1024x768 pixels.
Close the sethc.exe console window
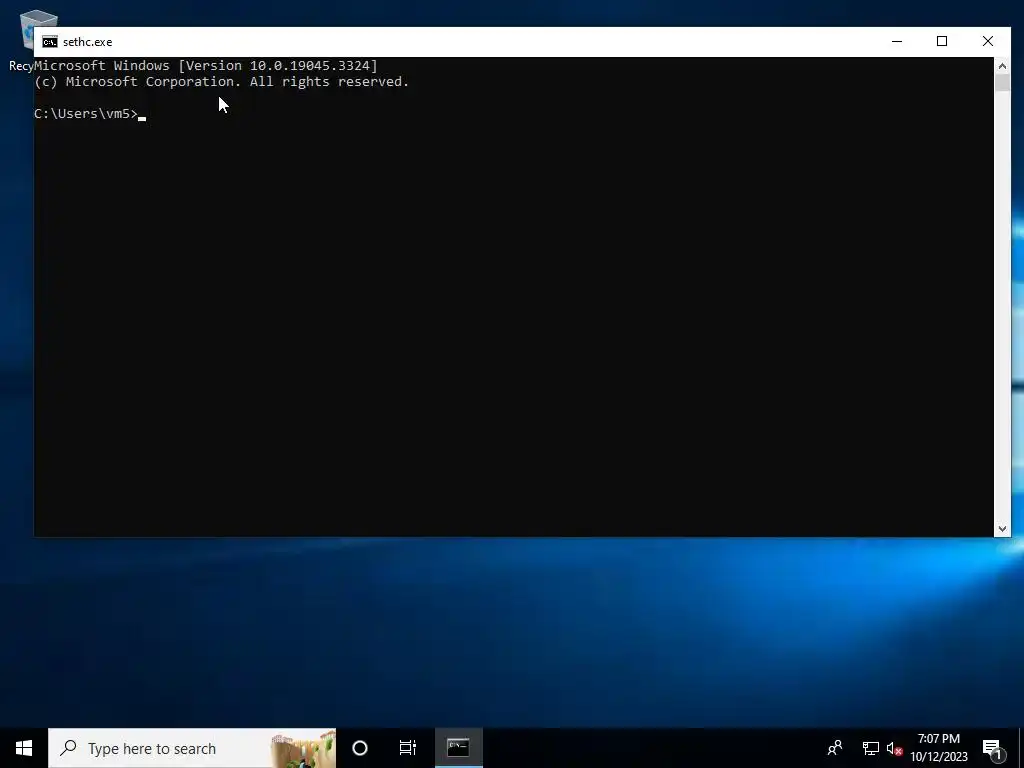click(x=987, y=41)
